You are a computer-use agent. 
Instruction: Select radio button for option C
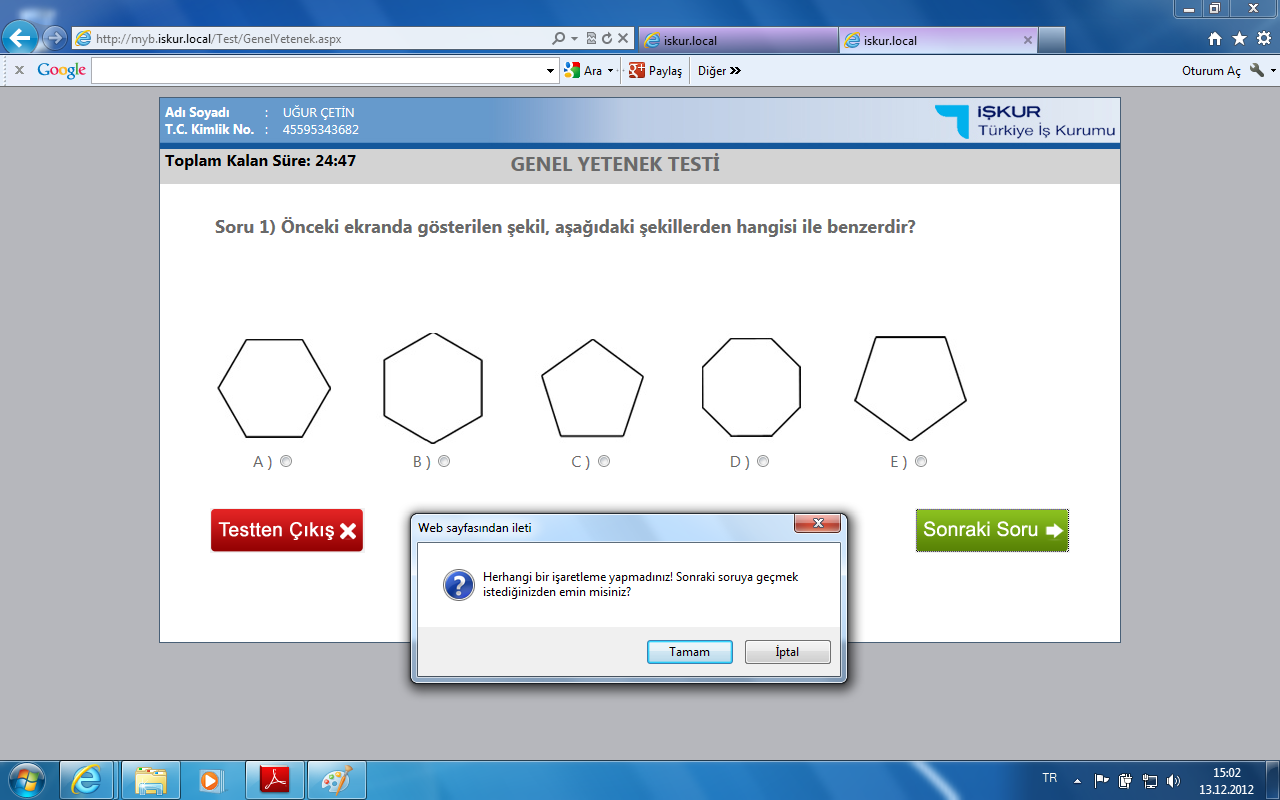pos(604,461)
